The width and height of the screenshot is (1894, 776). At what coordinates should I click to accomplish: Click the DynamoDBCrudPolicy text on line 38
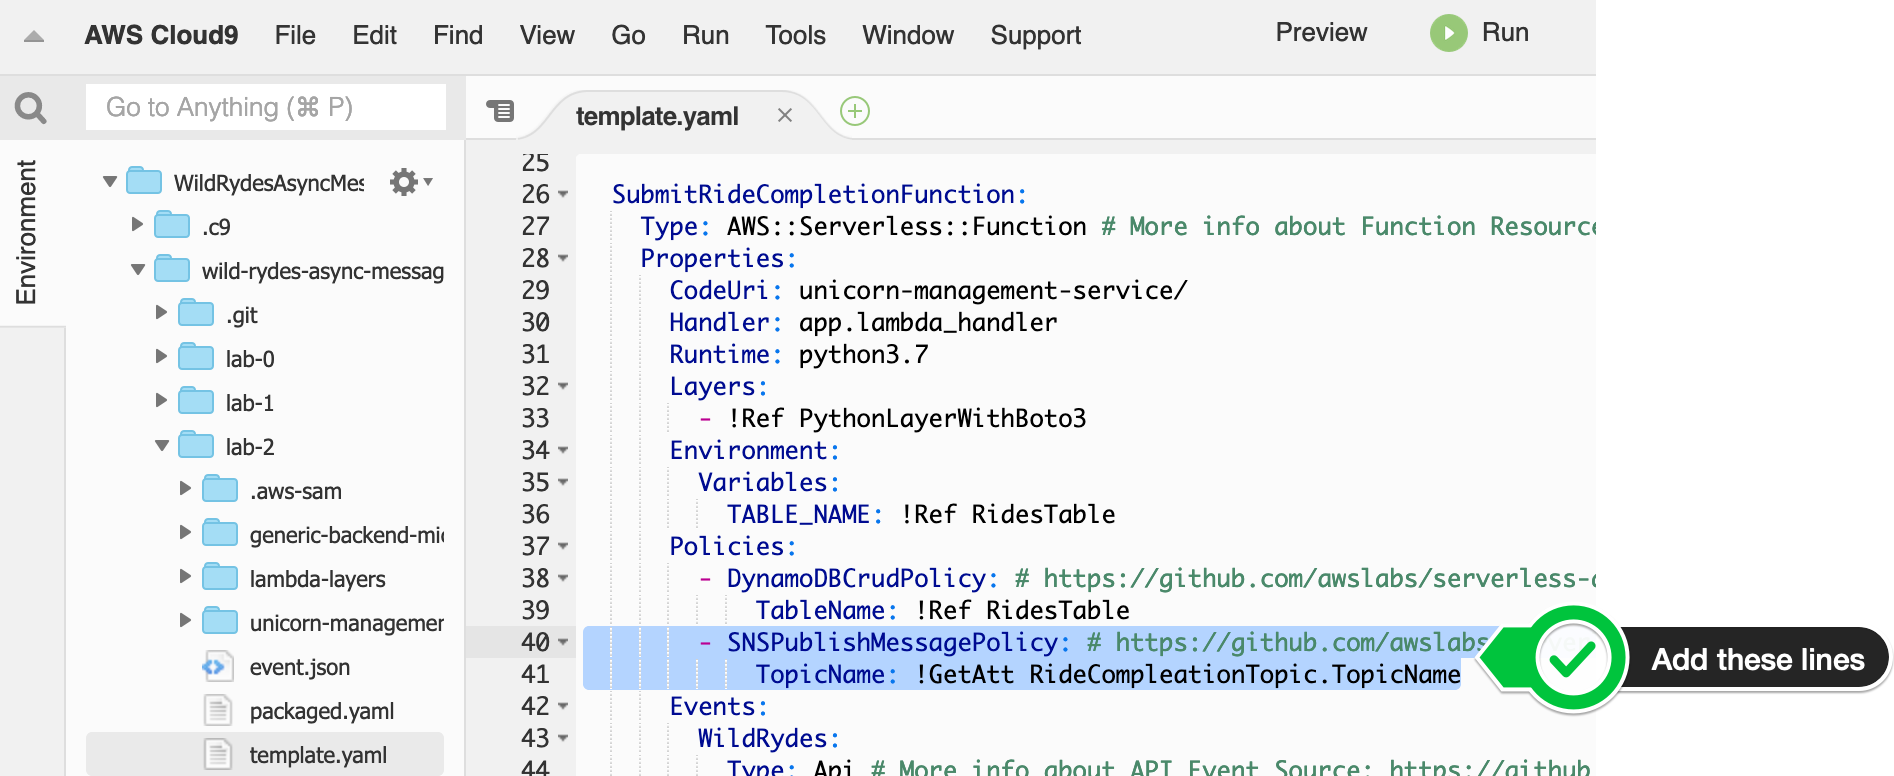point(856,578)
